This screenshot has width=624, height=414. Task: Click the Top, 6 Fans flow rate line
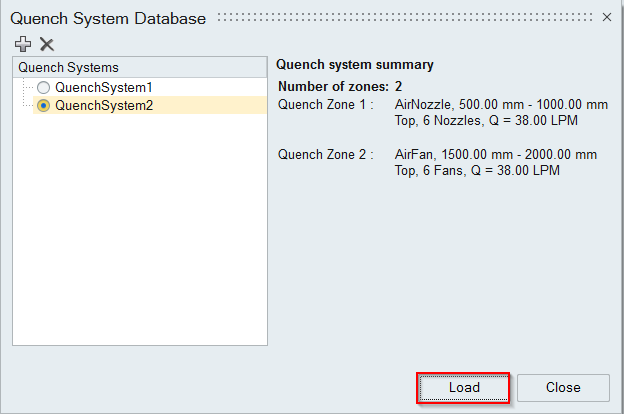(476, 170)
